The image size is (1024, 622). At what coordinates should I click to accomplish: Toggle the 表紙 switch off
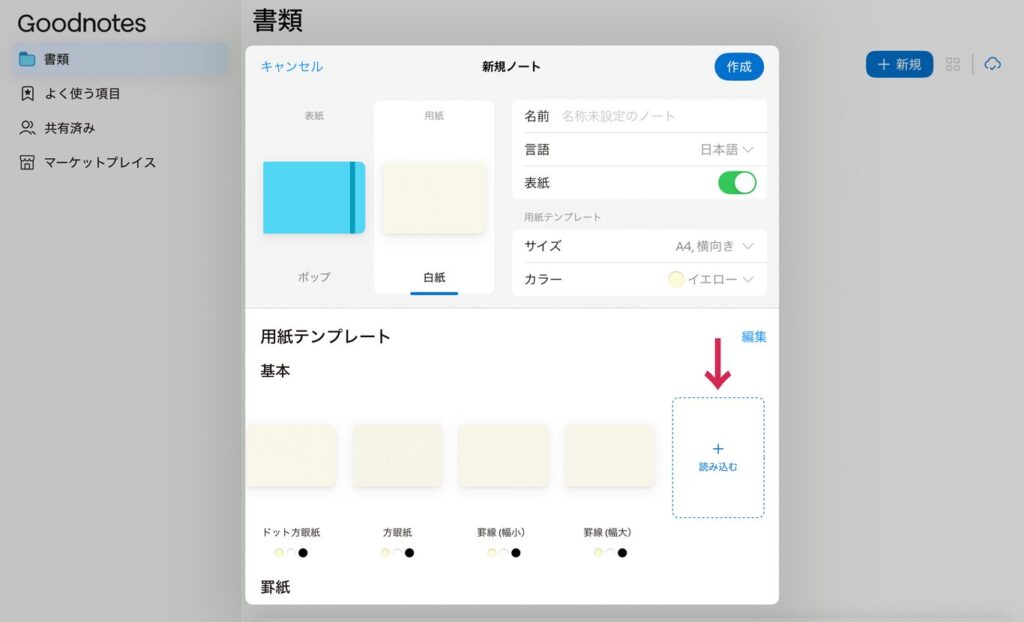click(x=737, y=183)
